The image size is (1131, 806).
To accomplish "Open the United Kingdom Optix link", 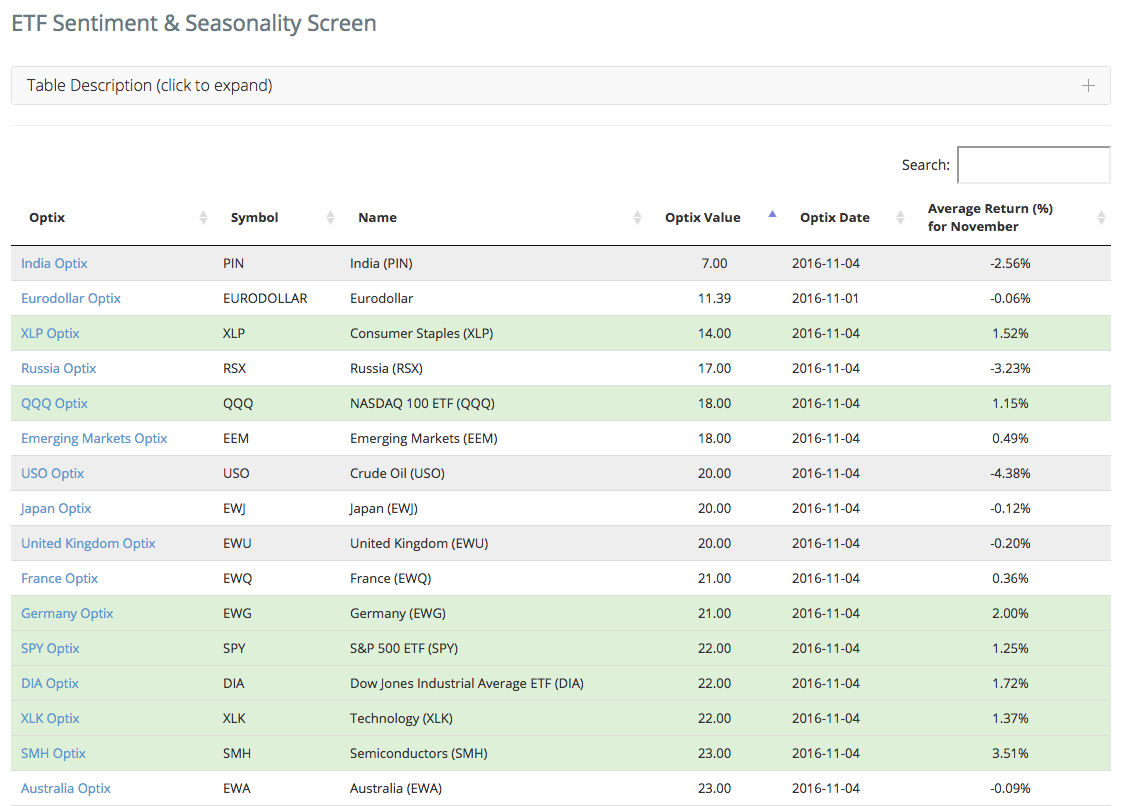I will pos(88,543).
